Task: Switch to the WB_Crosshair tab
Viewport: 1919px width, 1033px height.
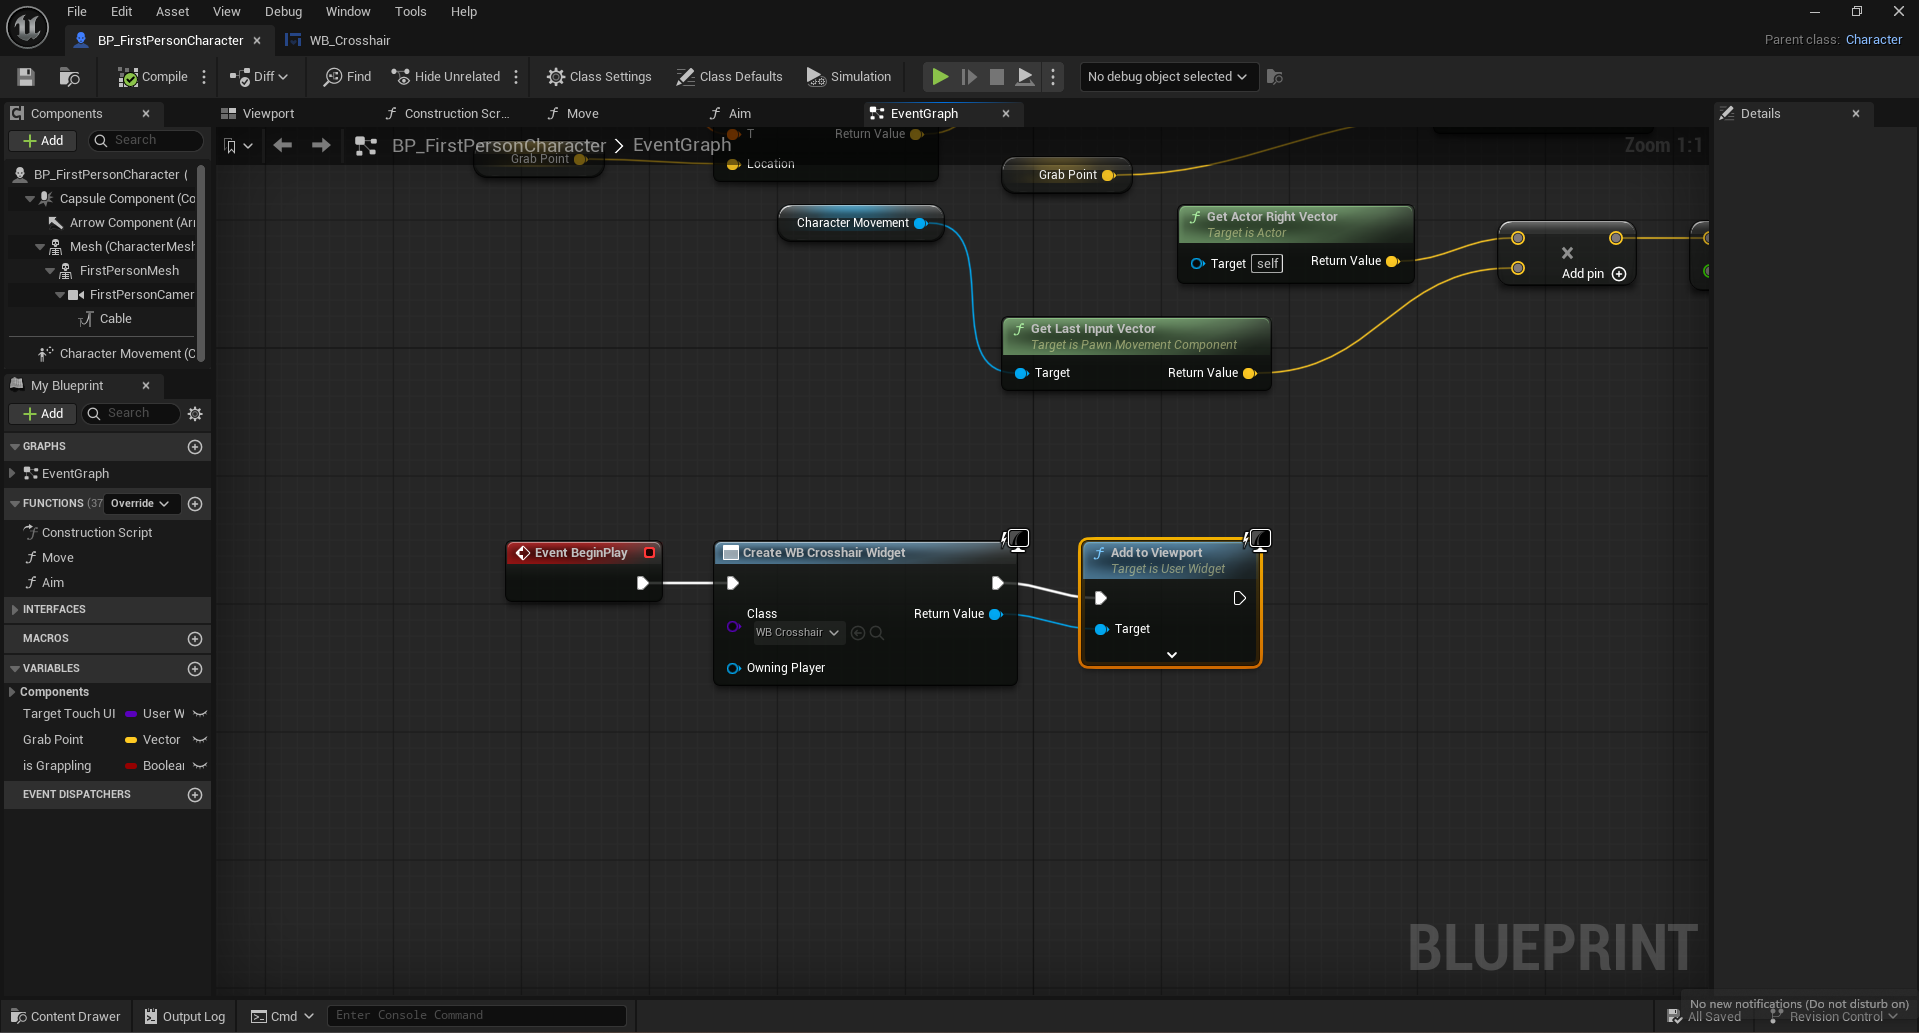Action: [349, 41]
